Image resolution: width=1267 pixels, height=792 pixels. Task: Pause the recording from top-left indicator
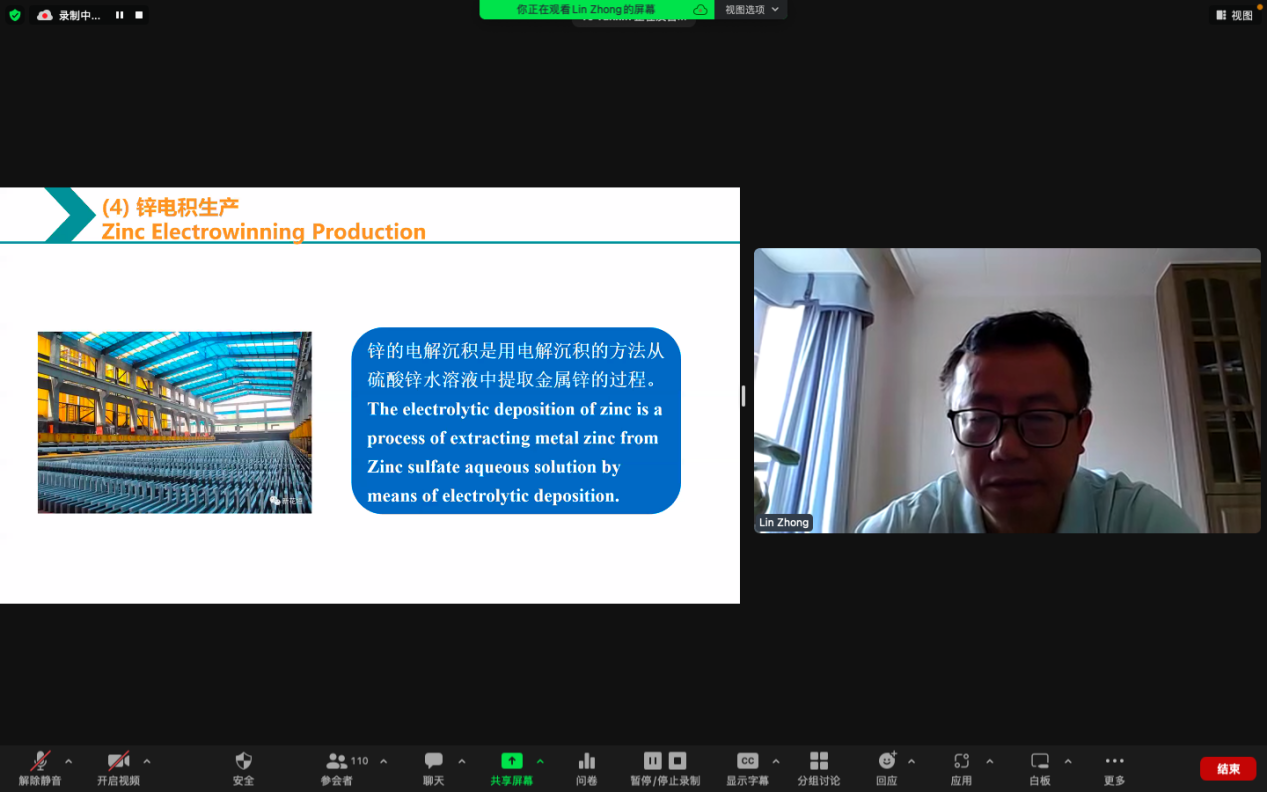119,15
